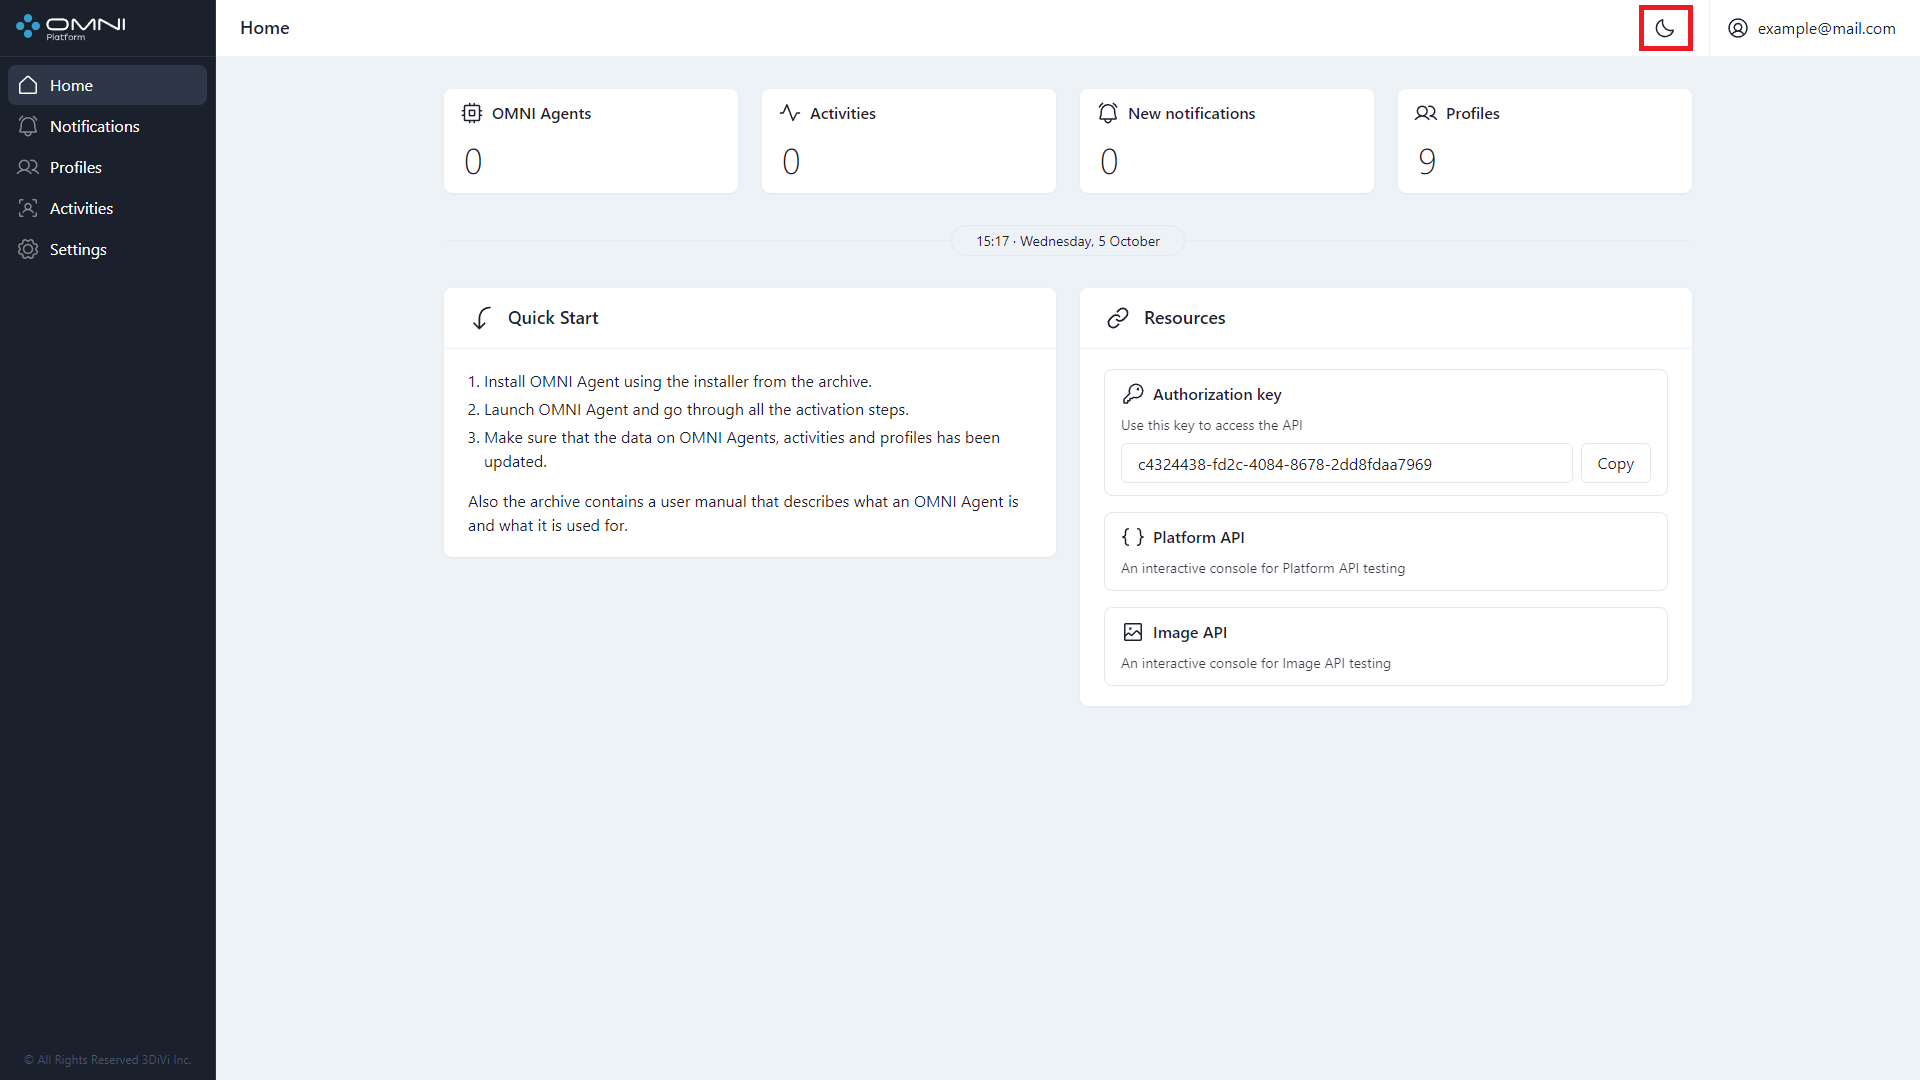The width and height of the screenshot is (1920, 1080).
Task: Click the OMNI Agents chip icon
Action: pos(471,113)
